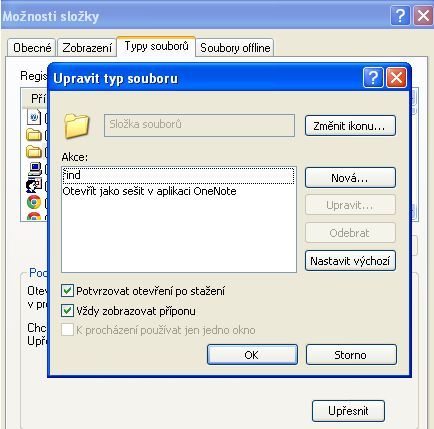Switch to the Obecné tab

pyautogui.click(x=32, y=48)
